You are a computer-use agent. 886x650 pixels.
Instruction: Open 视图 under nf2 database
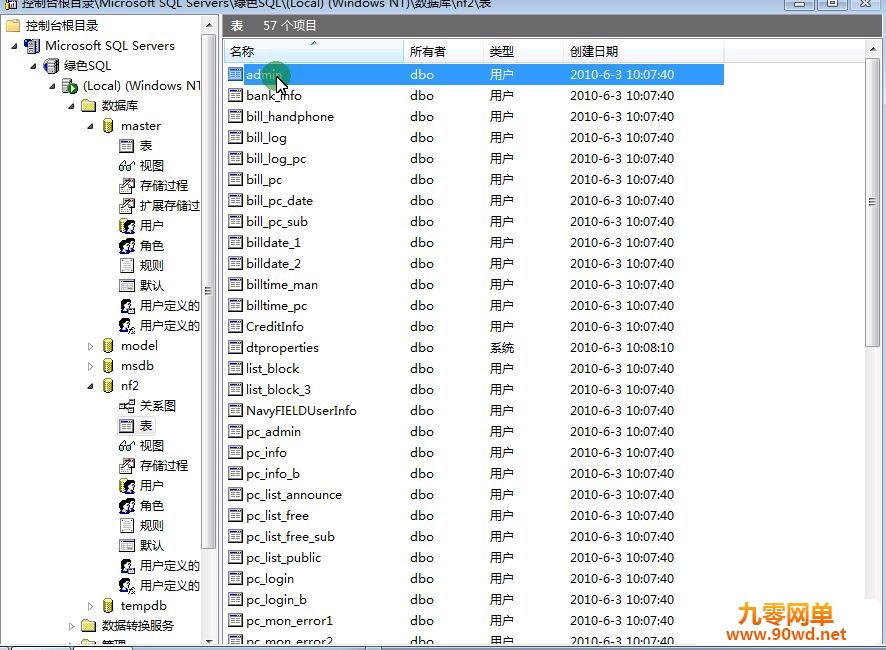[x=151, y=446]
